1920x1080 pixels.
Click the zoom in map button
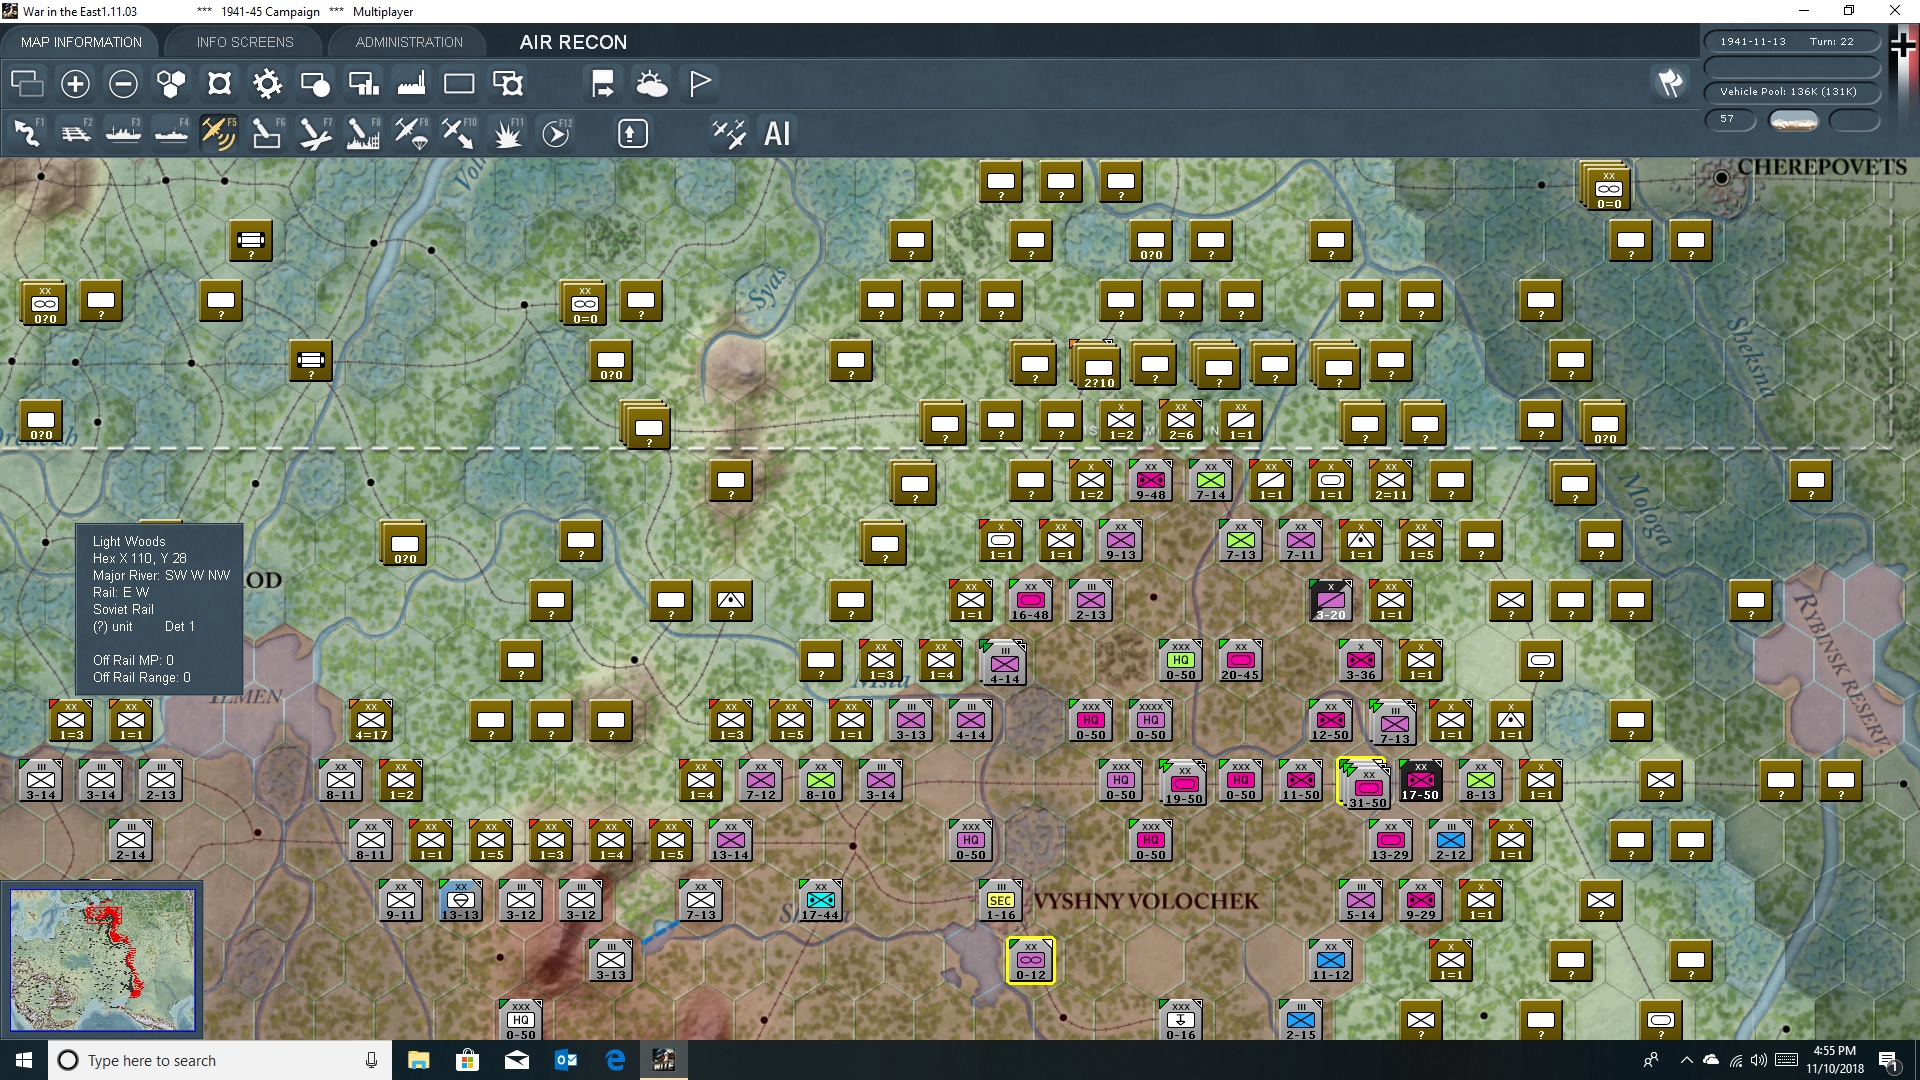[75, 84]
